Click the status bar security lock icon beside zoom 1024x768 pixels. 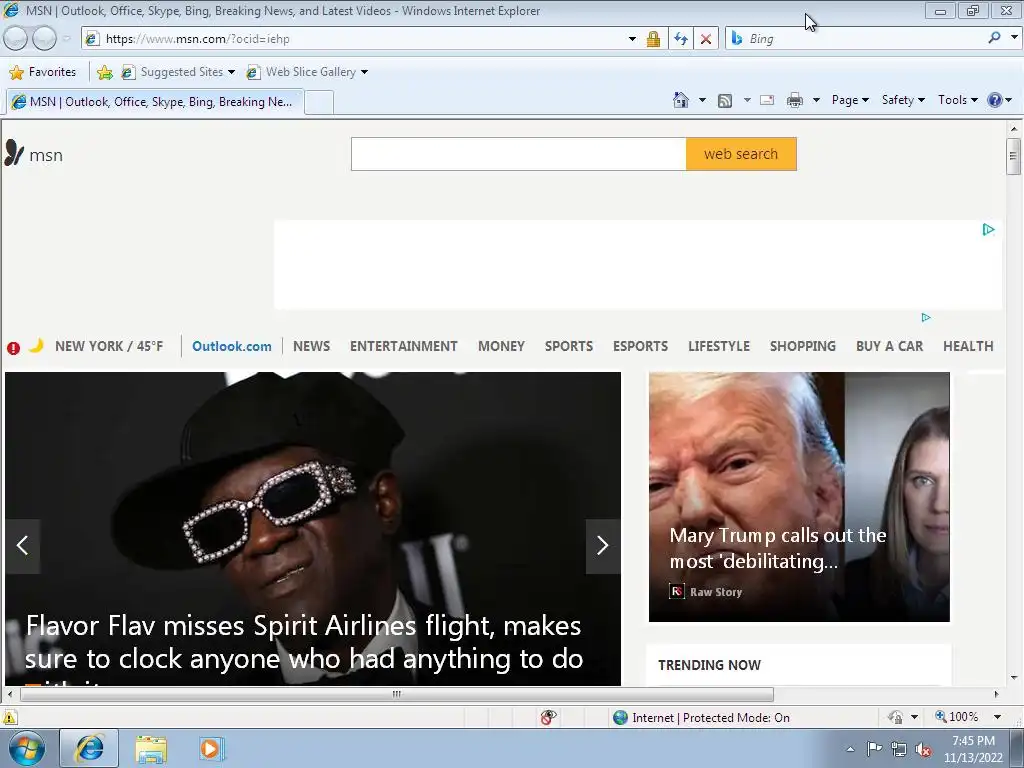pyautogui.click(x=895, y=717)
